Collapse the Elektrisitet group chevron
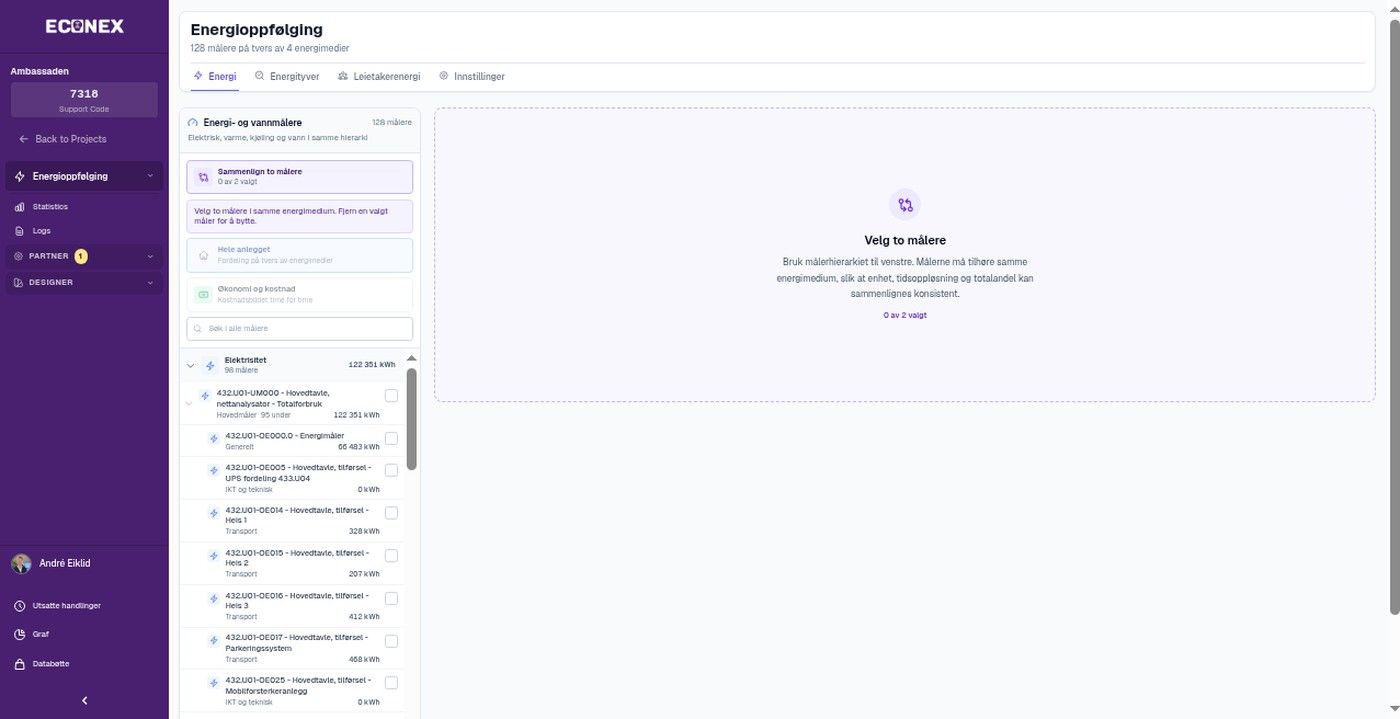Screen dimensions: 1400x719 click(190, 366)
